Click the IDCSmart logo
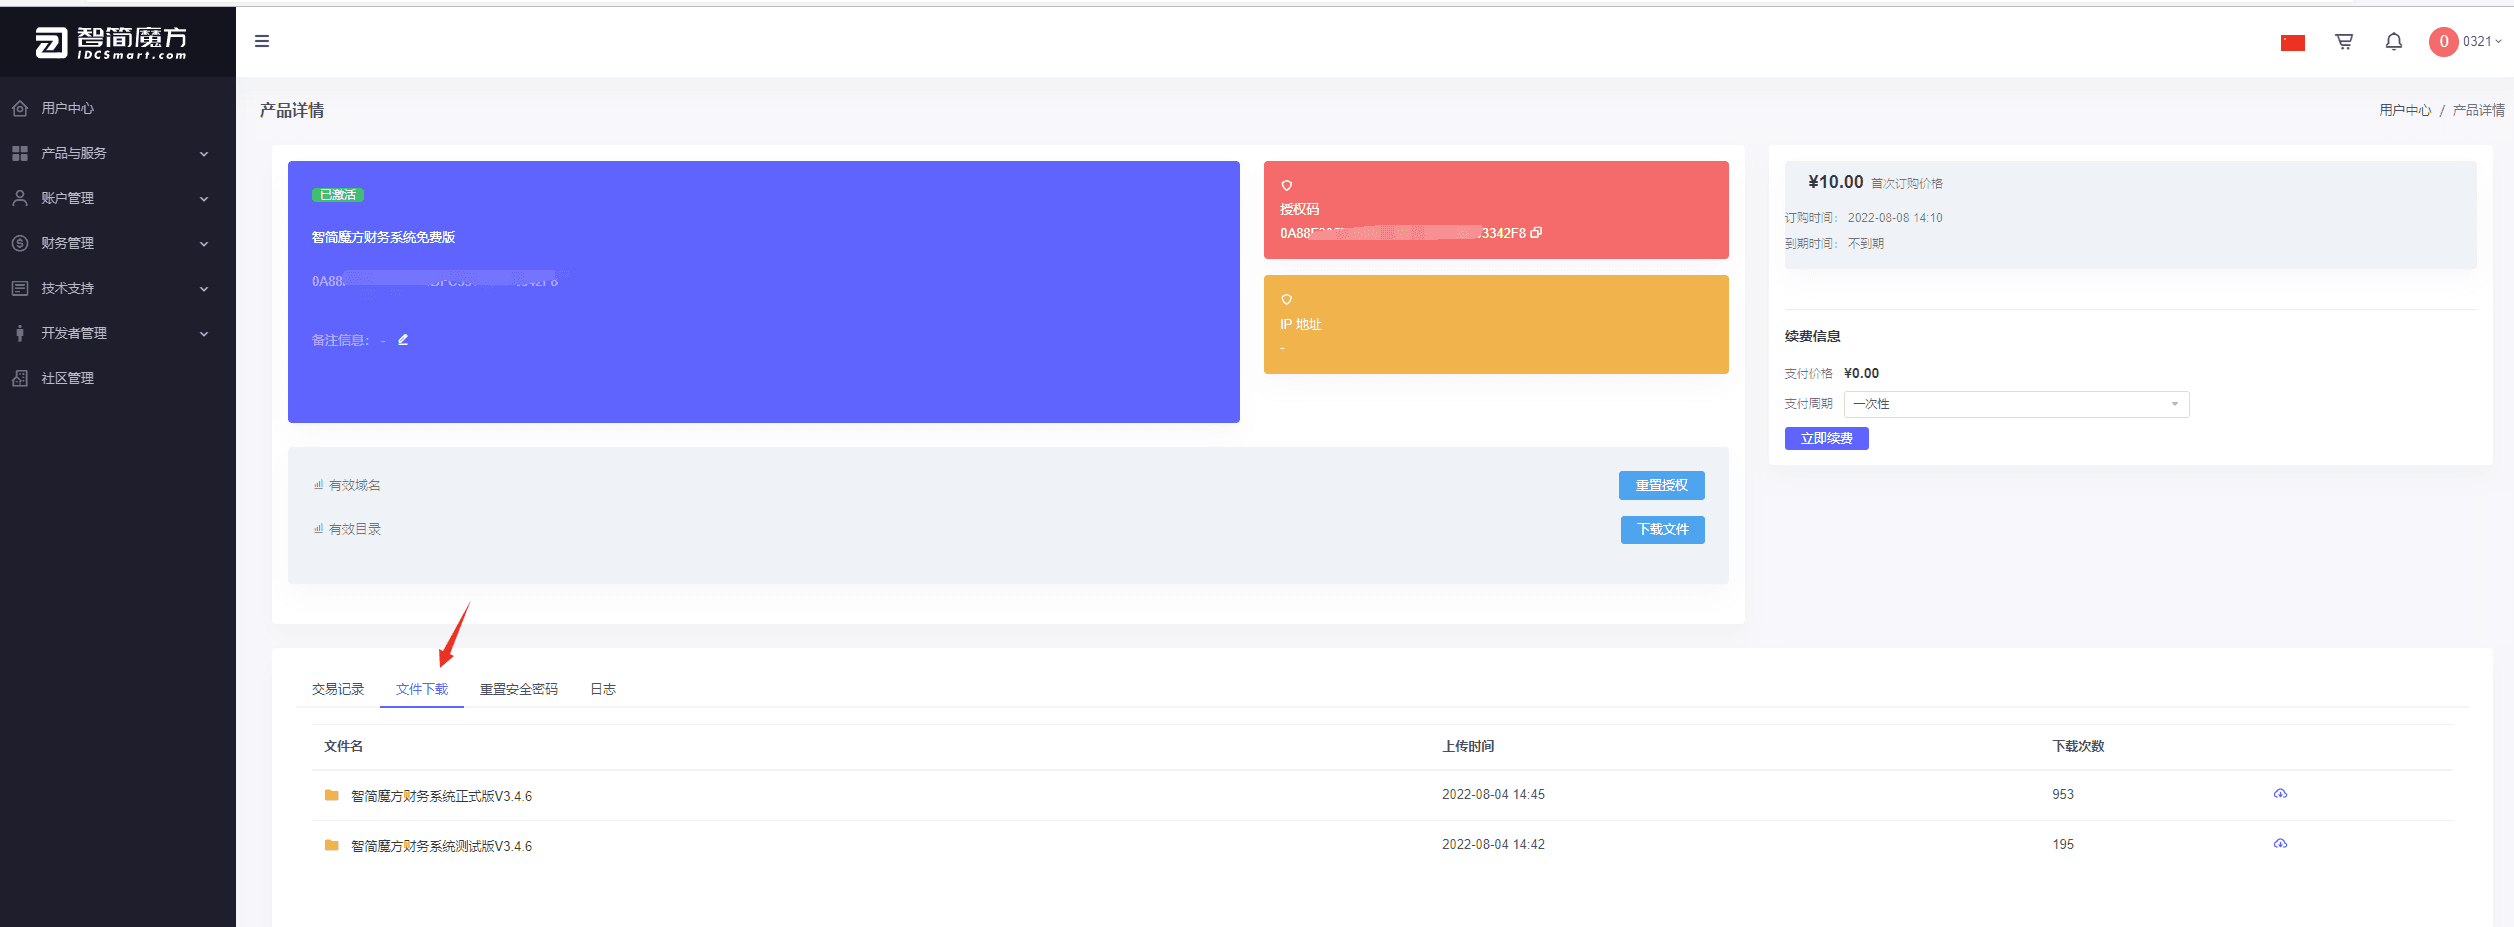This screenshot has width=2514, height=927. pyautogui.click(x=111, y=42)
